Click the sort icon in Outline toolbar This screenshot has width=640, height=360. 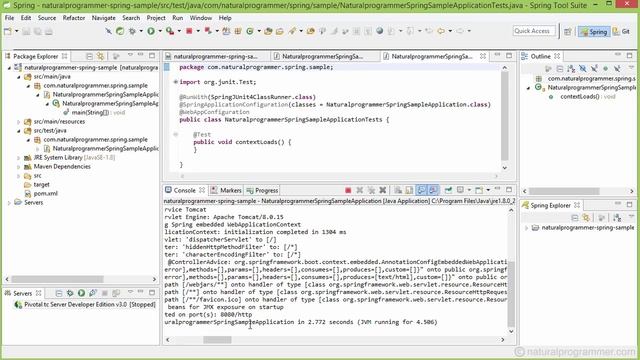click(x=571, y=69)
